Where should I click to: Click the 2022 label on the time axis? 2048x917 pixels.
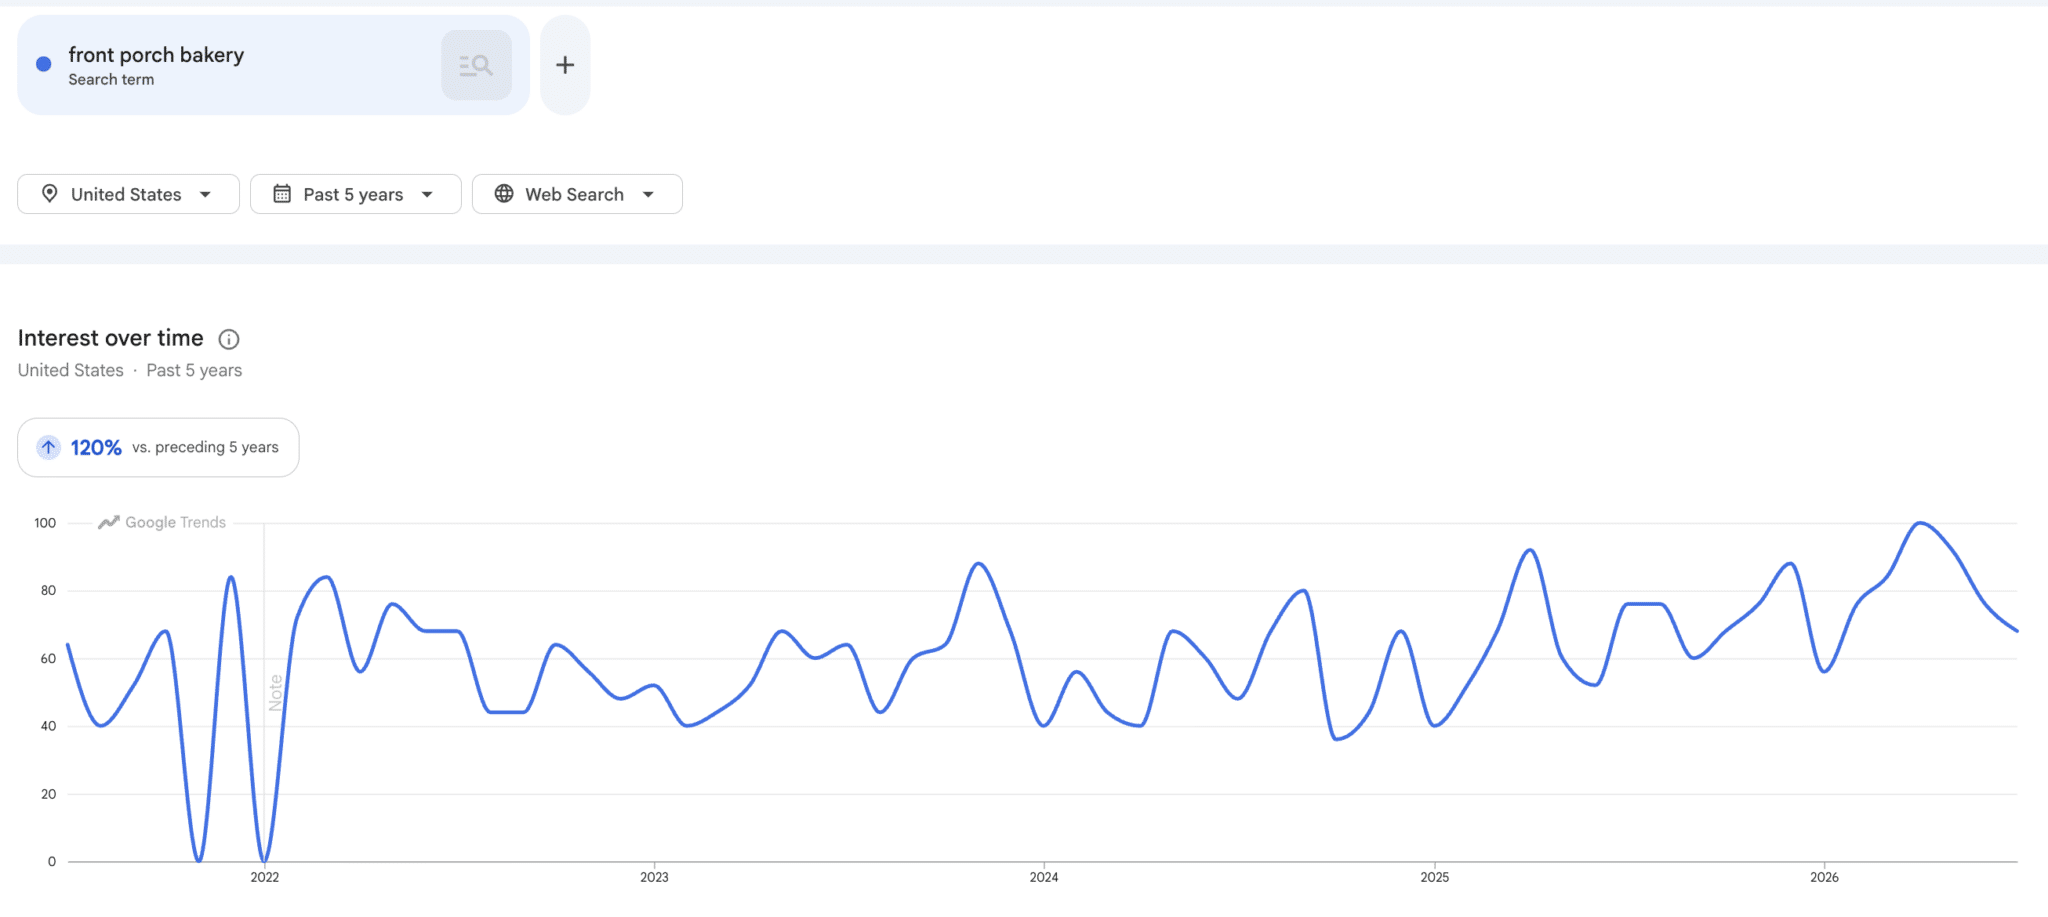265,877
